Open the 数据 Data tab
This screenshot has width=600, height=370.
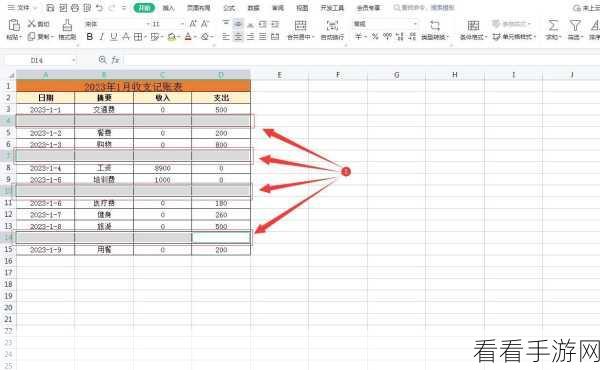click(x=253, y=8)
